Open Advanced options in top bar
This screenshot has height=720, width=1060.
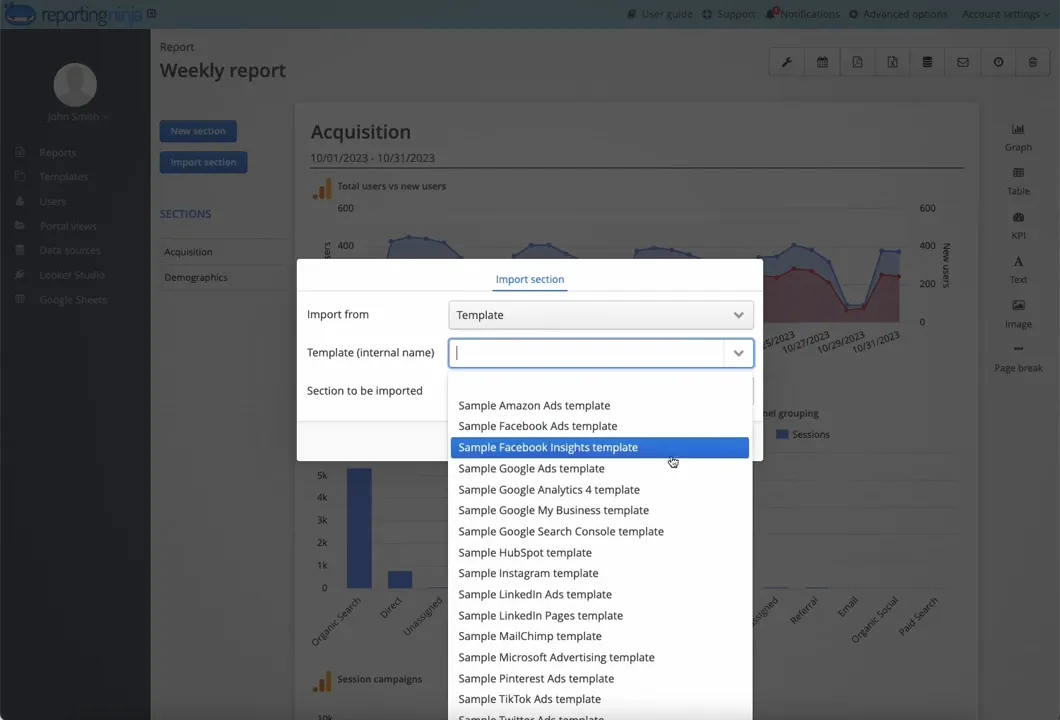pyautogui.click(x=898, y=14)
